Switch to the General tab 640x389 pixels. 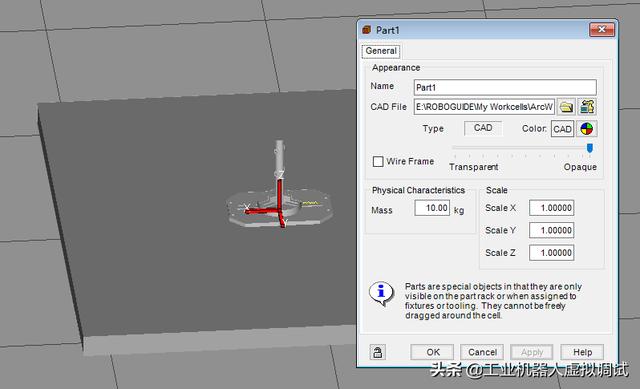pyautogui.click(x=381, y=51)
